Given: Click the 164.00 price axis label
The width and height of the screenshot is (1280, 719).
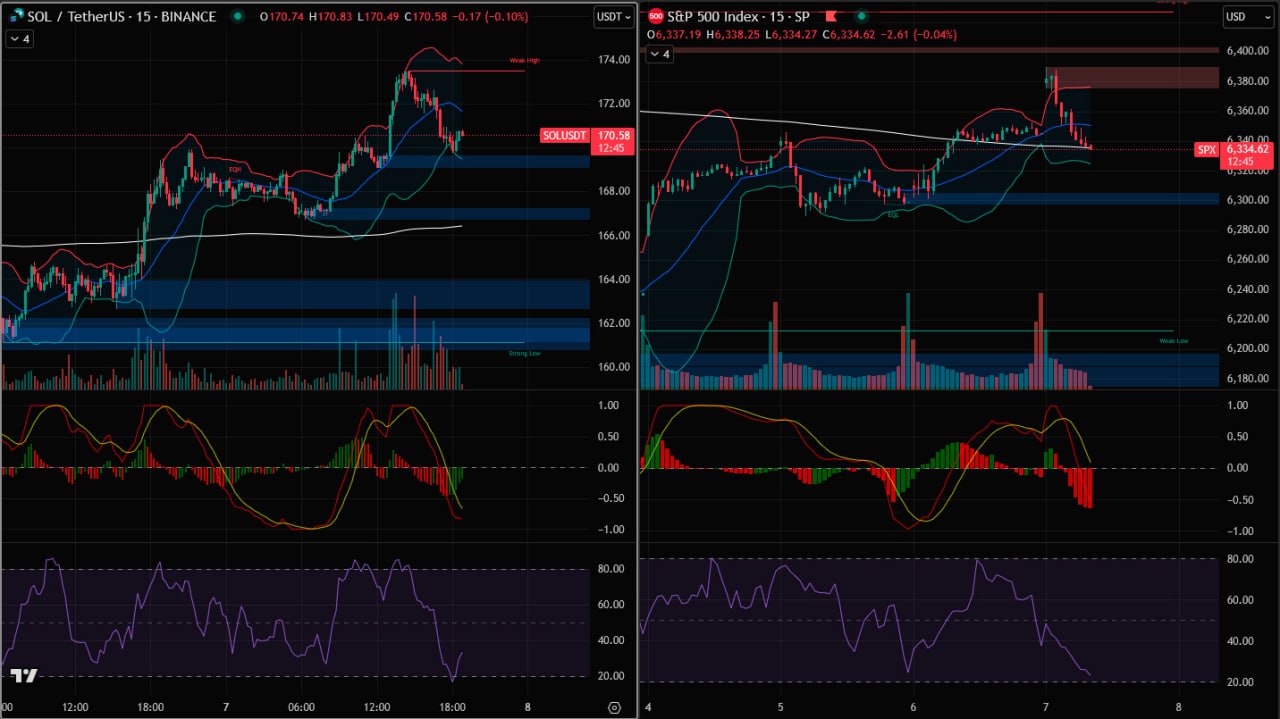Looking at the screenshot, I should [613, 280].
